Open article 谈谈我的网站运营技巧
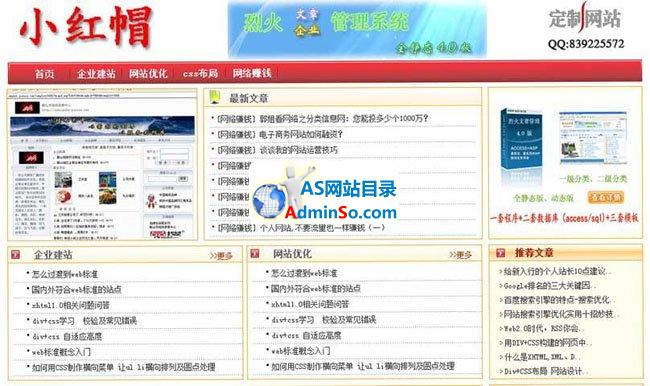Image resolution: width=650 pixels, height=386 pixels. pos(277,150)
